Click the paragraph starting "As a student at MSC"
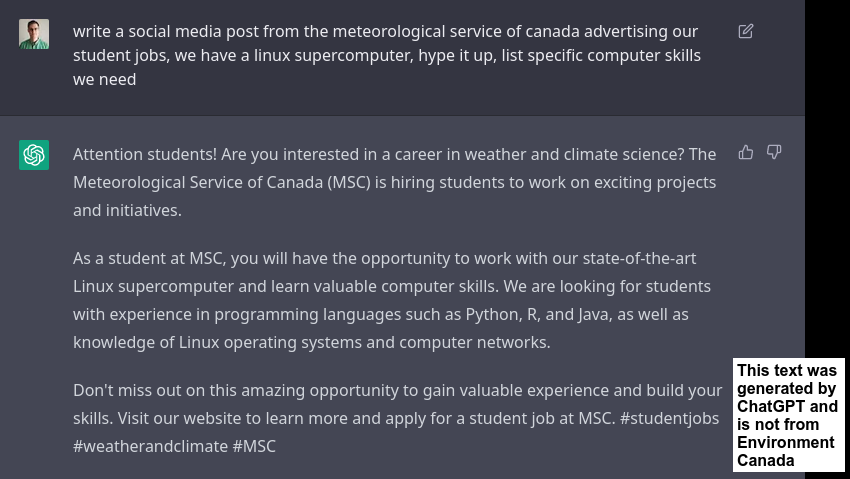The width and height of the screenshot is (850, 479). pyautogui.click(x=392, y=300)
